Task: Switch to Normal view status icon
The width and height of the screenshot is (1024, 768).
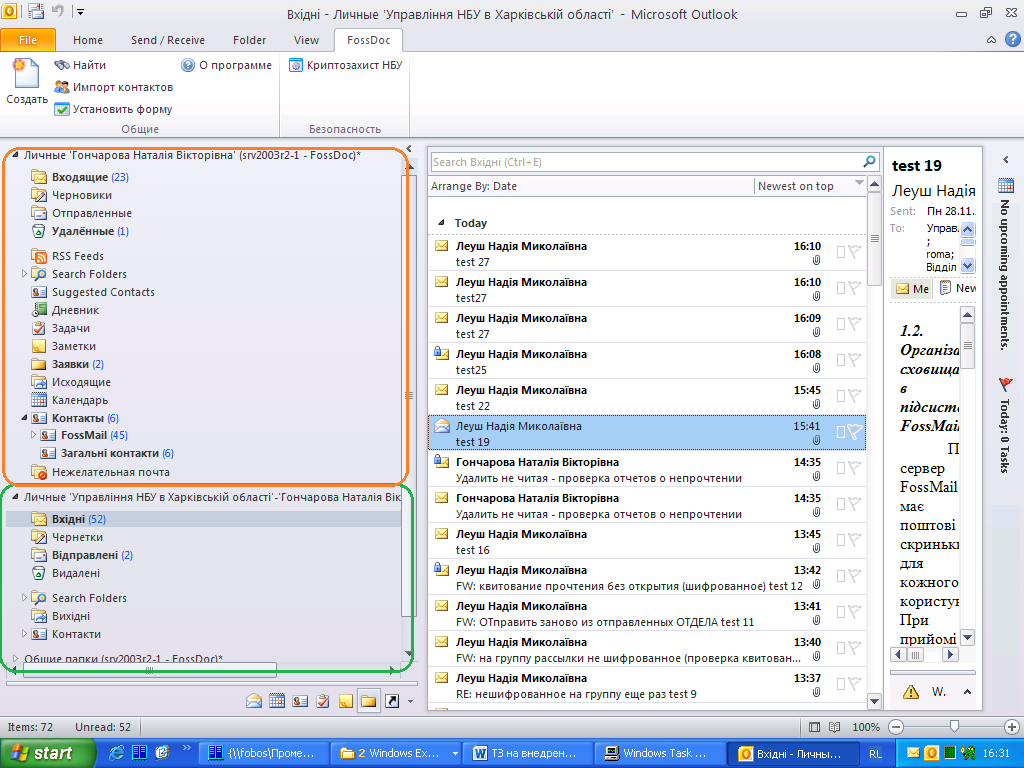Action: (x=814, y=727)
